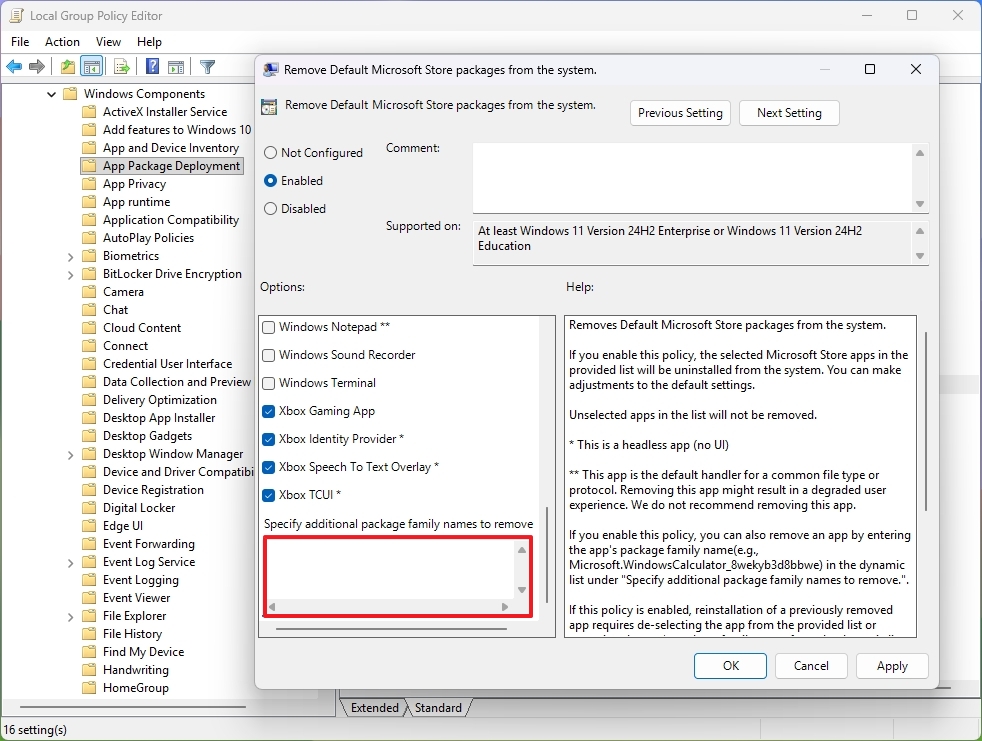Screen dimensions: 982x741
Task: Click the Back arrow toolbar icon
Action: (14, 66)
